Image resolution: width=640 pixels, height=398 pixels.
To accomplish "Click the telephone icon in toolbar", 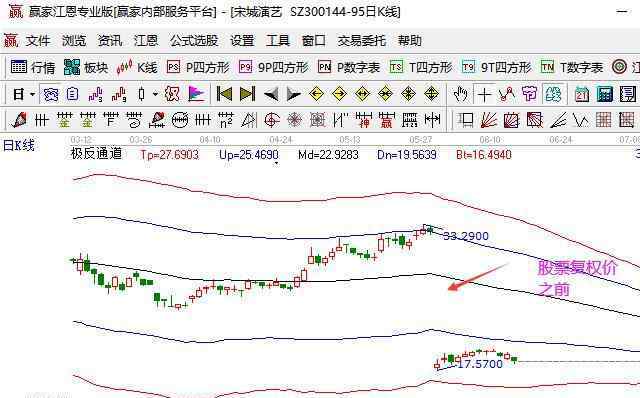I will point(51,95).
